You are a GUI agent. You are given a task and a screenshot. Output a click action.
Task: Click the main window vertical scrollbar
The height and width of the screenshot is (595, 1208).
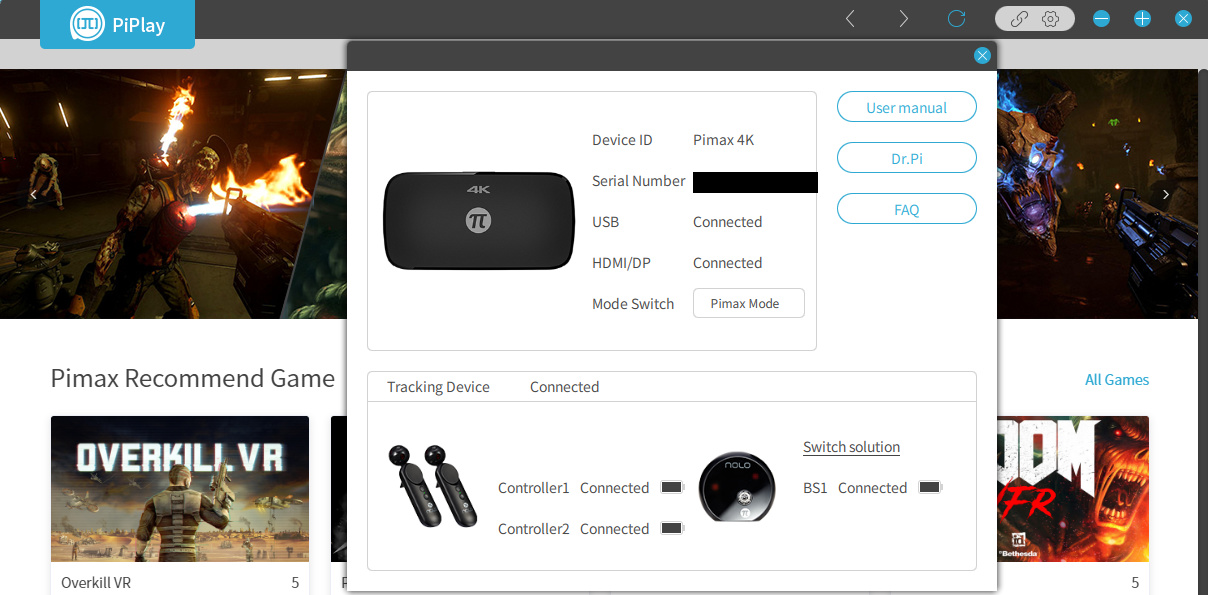(1203, 330)
